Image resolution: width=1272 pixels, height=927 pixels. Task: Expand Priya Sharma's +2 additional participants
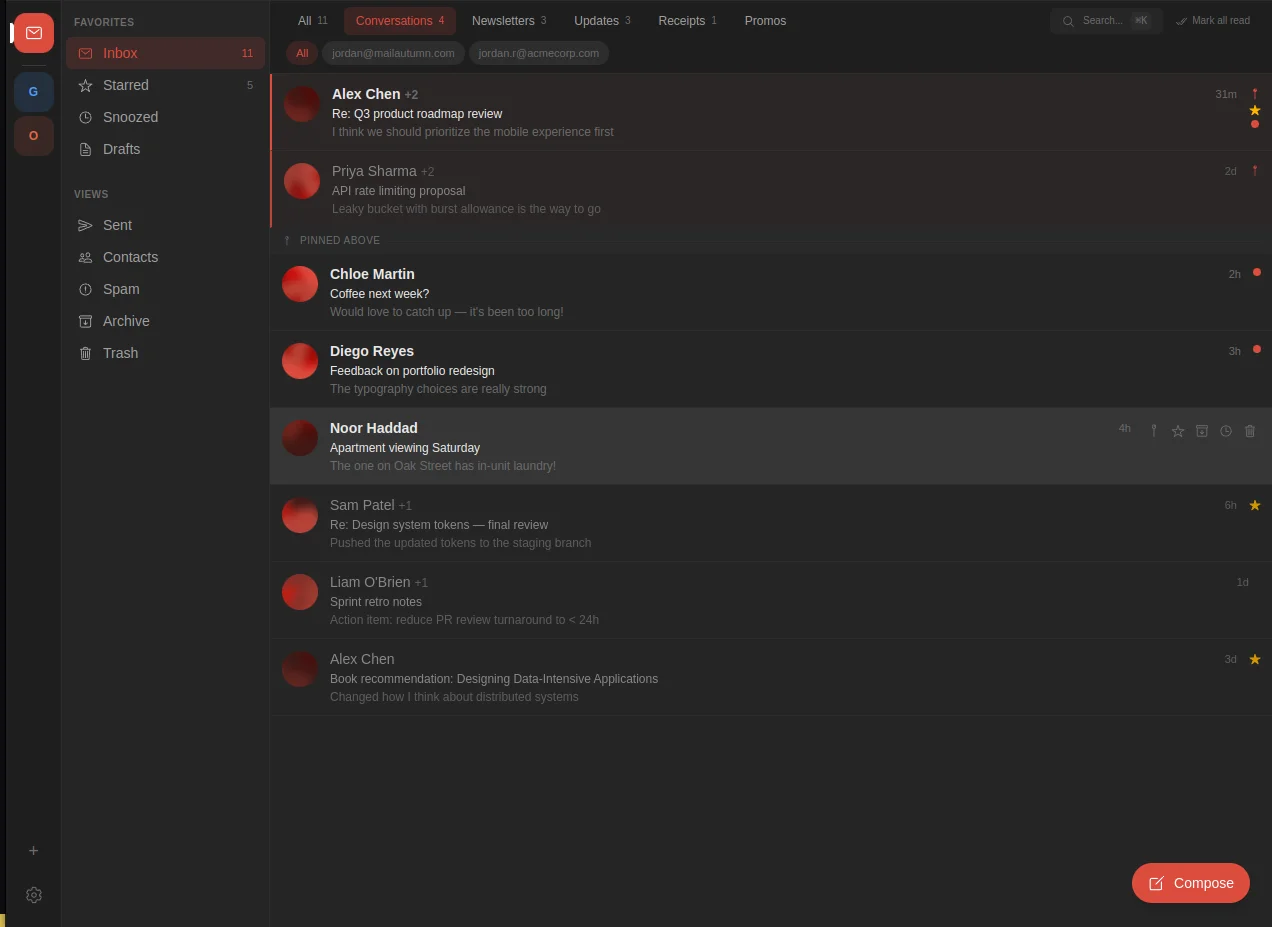coord(427,171)
